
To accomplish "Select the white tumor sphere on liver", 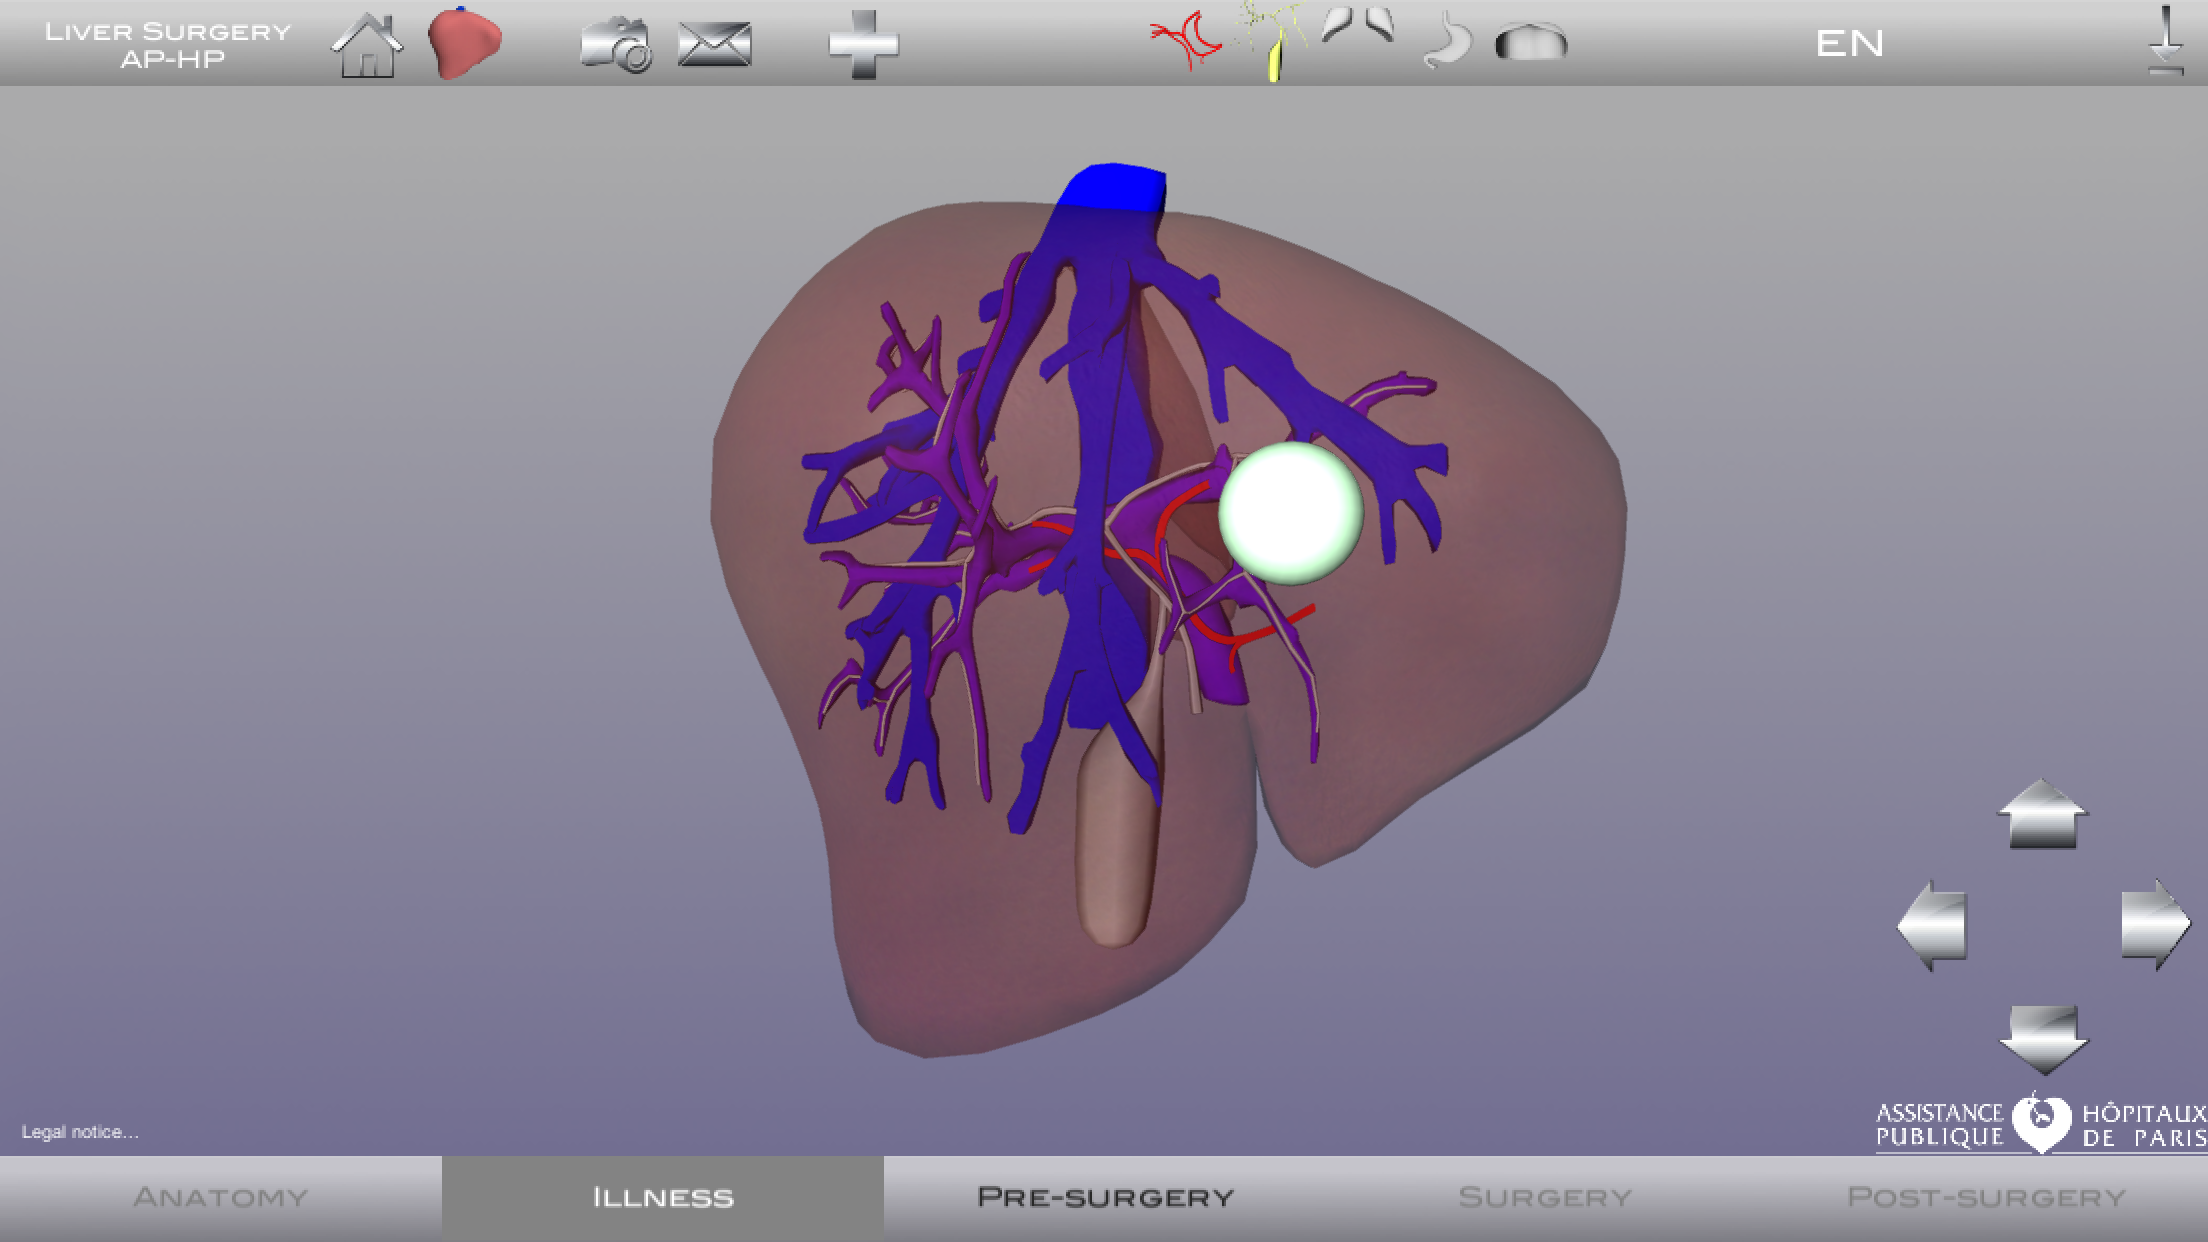I will 1291,513.
